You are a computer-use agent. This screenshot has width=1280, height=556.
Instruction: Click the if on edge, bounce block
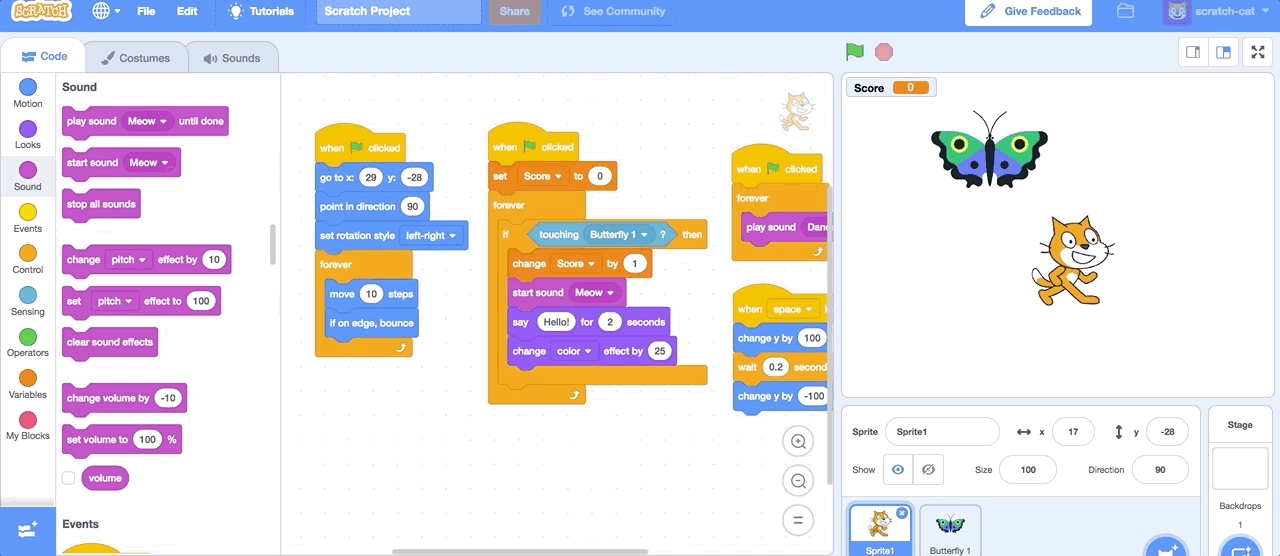(371, 323)
